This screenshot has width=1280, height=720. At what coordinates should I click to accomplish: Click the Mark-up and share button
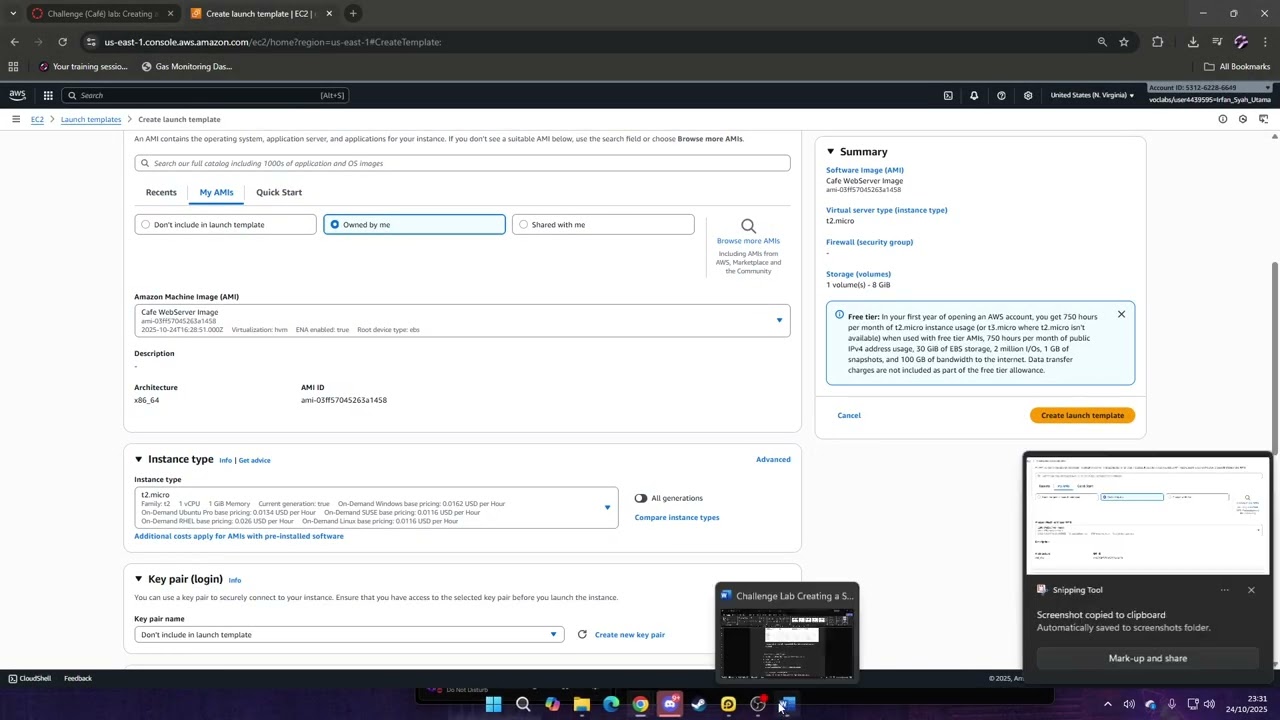[x=1148, y=658]
